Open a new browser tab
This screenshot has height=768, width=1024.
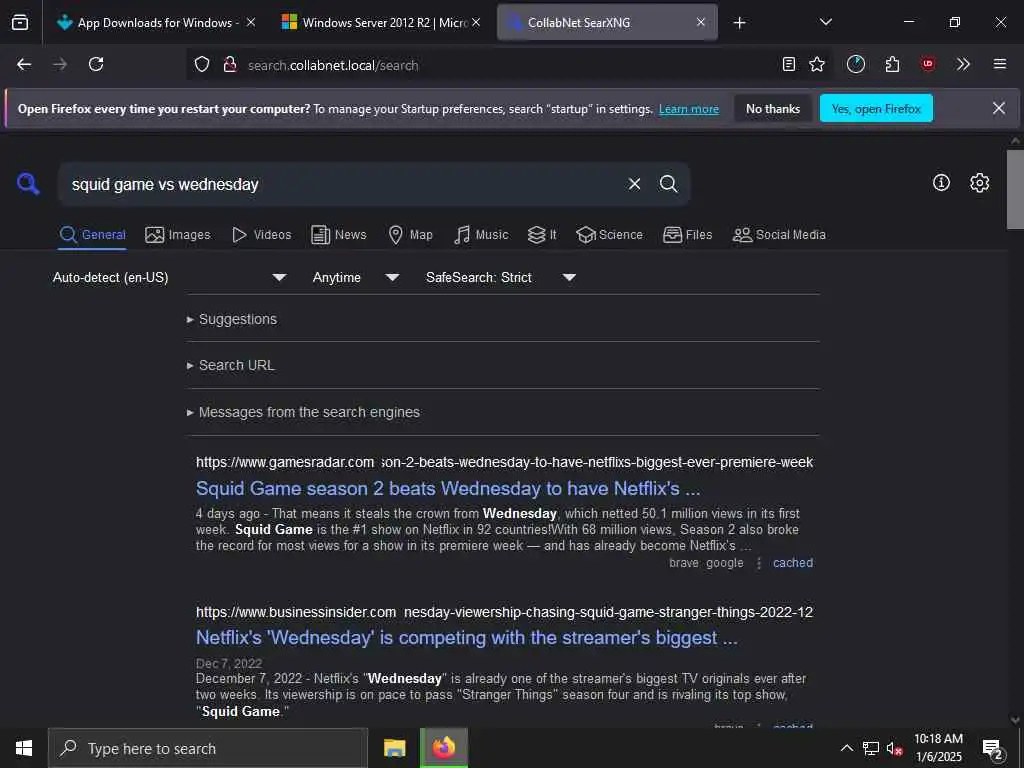click(x=739, y=23)
